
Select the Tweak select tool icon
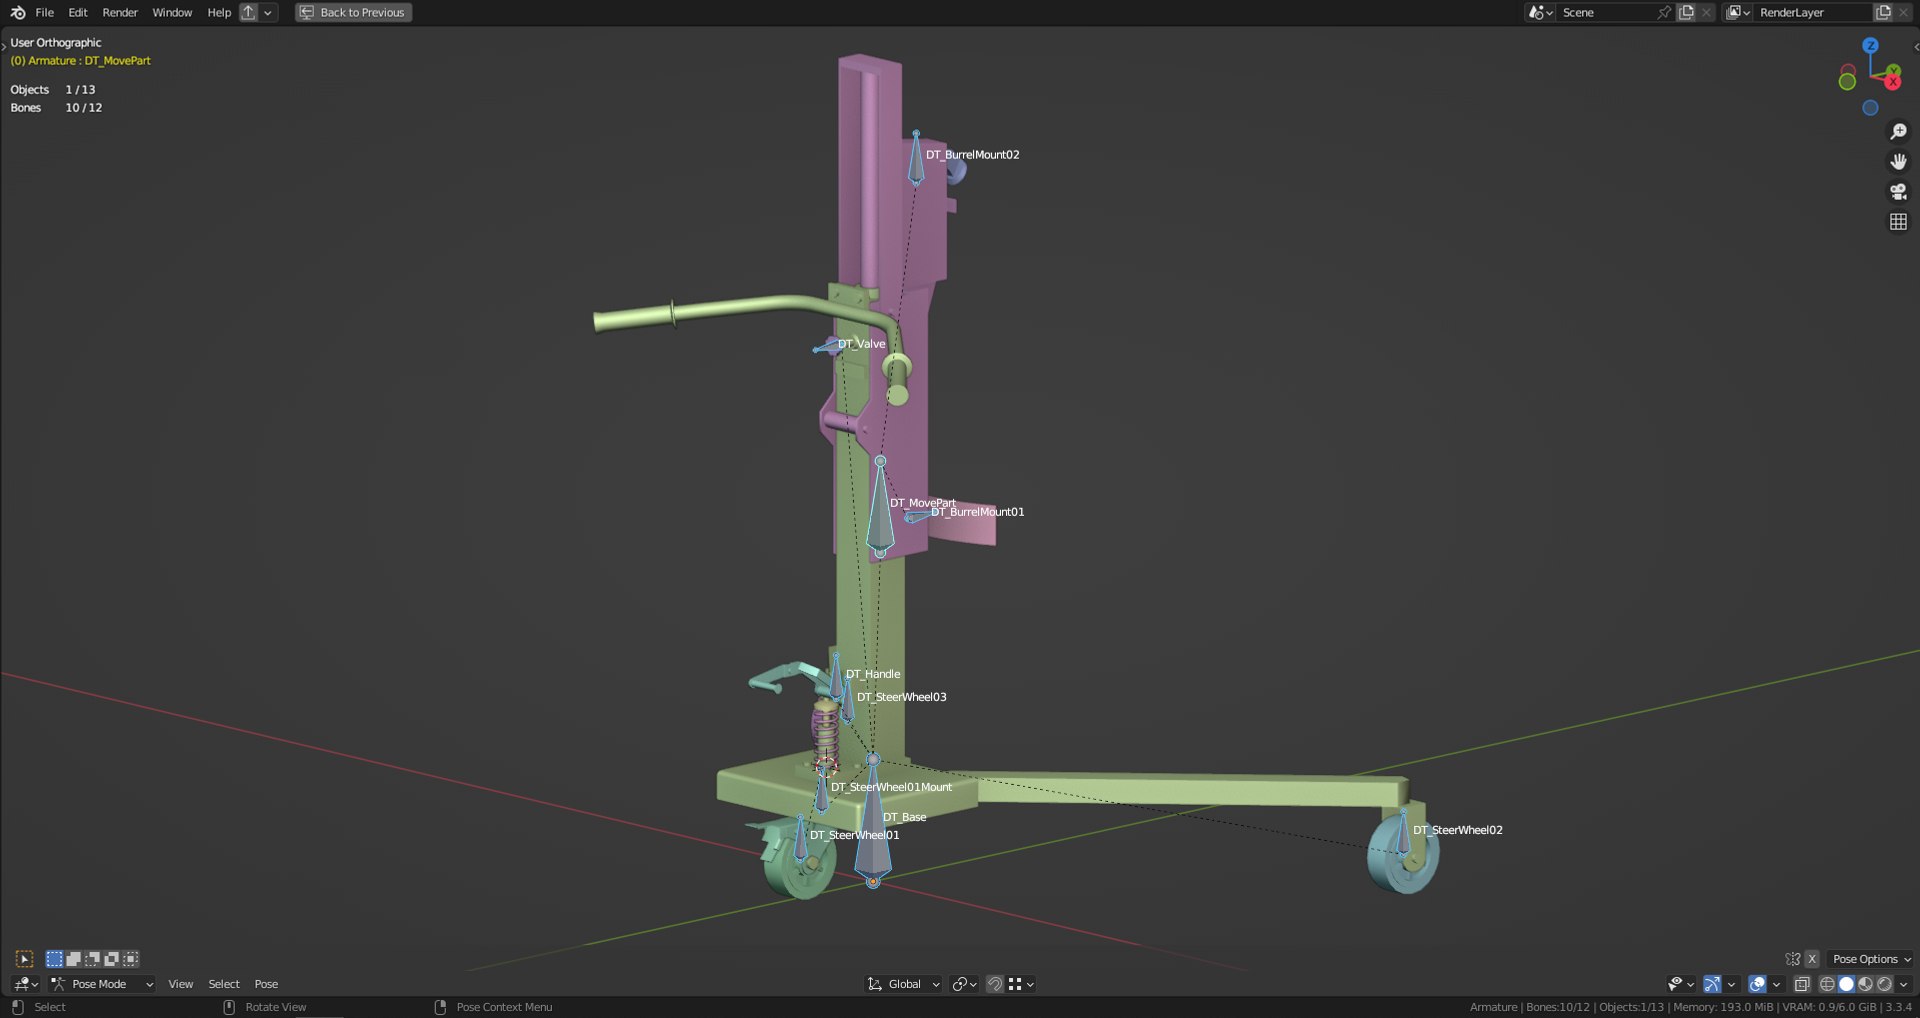tap(25, 959)
